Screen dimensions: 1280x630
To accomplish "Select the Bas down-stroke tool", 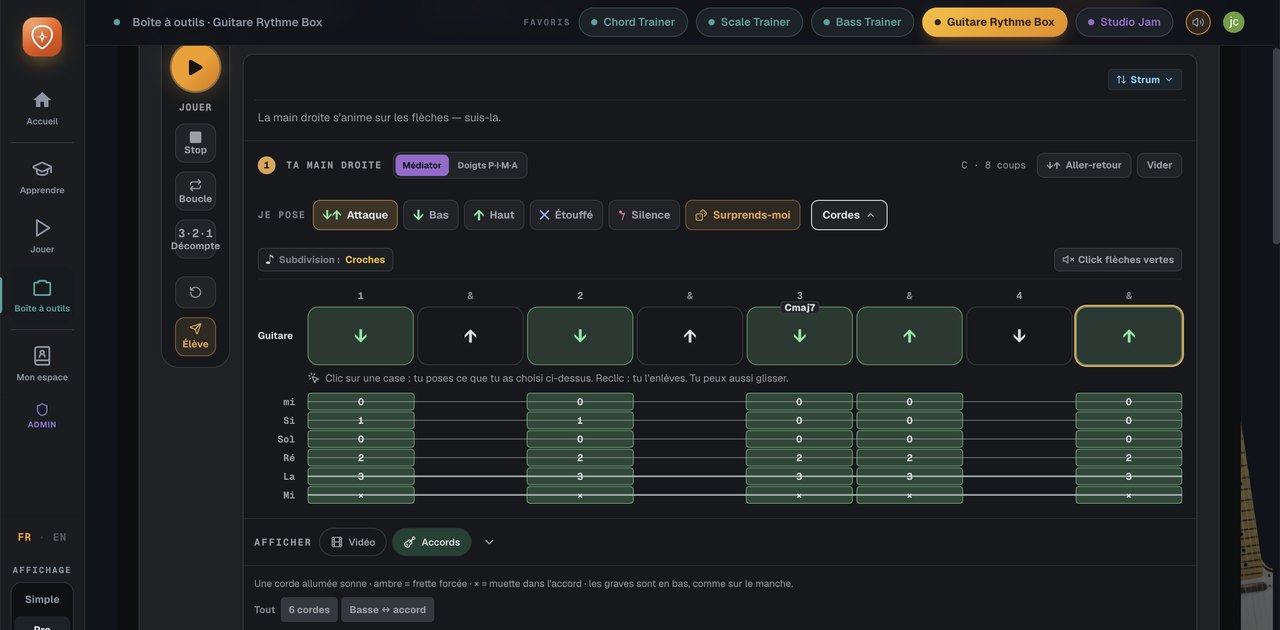I will [x=431, y=215].
